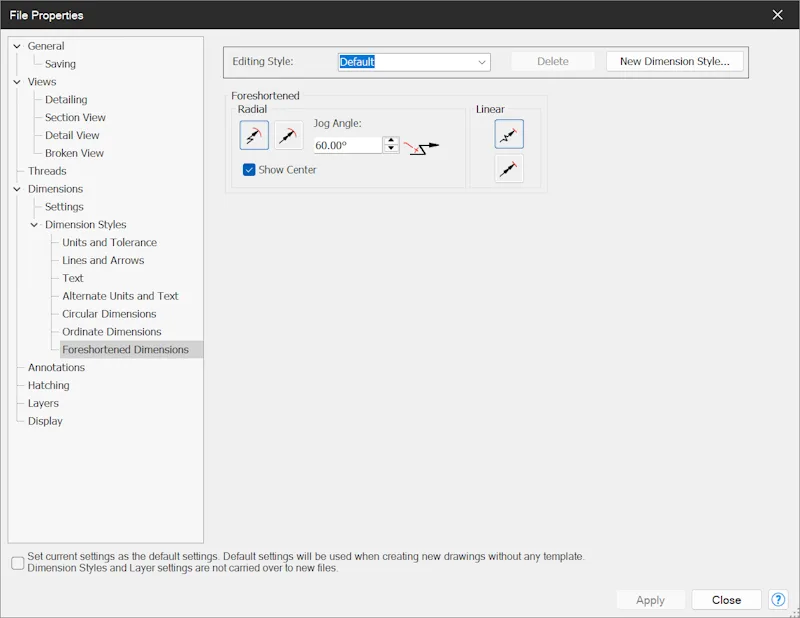
Task: Open Units and Tolerance page
Action: [109, 242]
